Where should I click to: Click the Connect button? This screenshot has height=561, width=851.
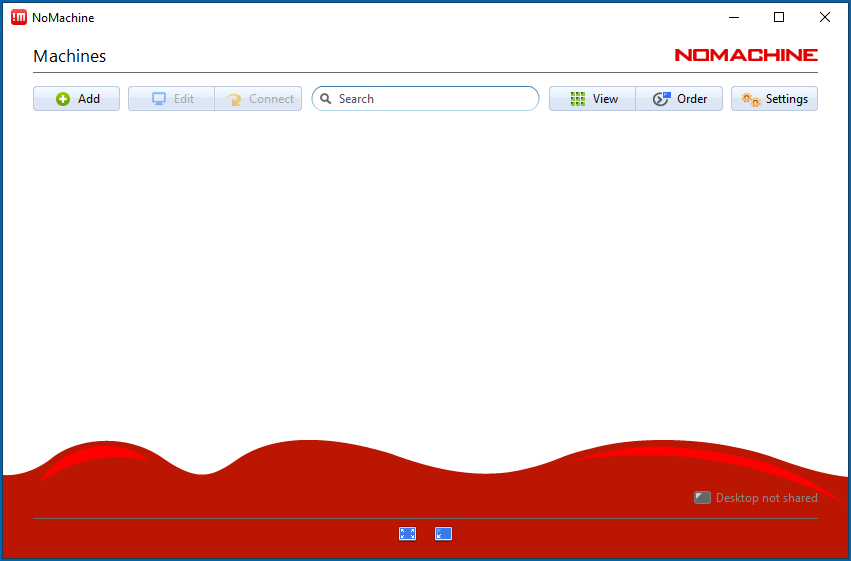[x=258, y=99]
